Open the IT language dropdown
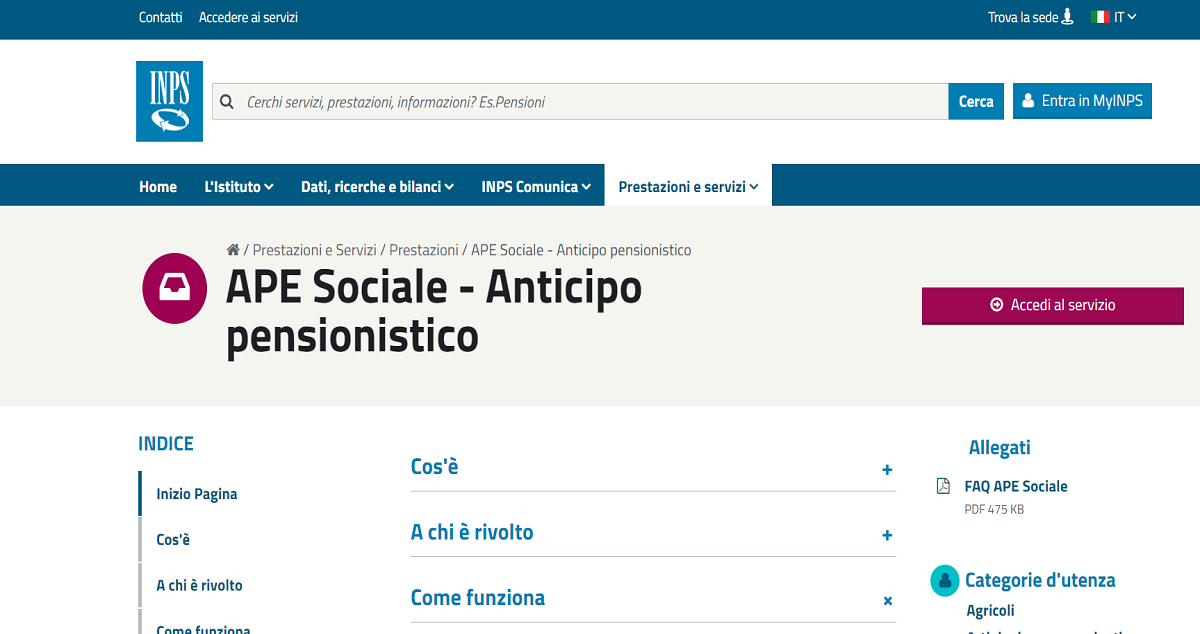The width and height of the screenshot is (1200, 634). coord(1125,17)
